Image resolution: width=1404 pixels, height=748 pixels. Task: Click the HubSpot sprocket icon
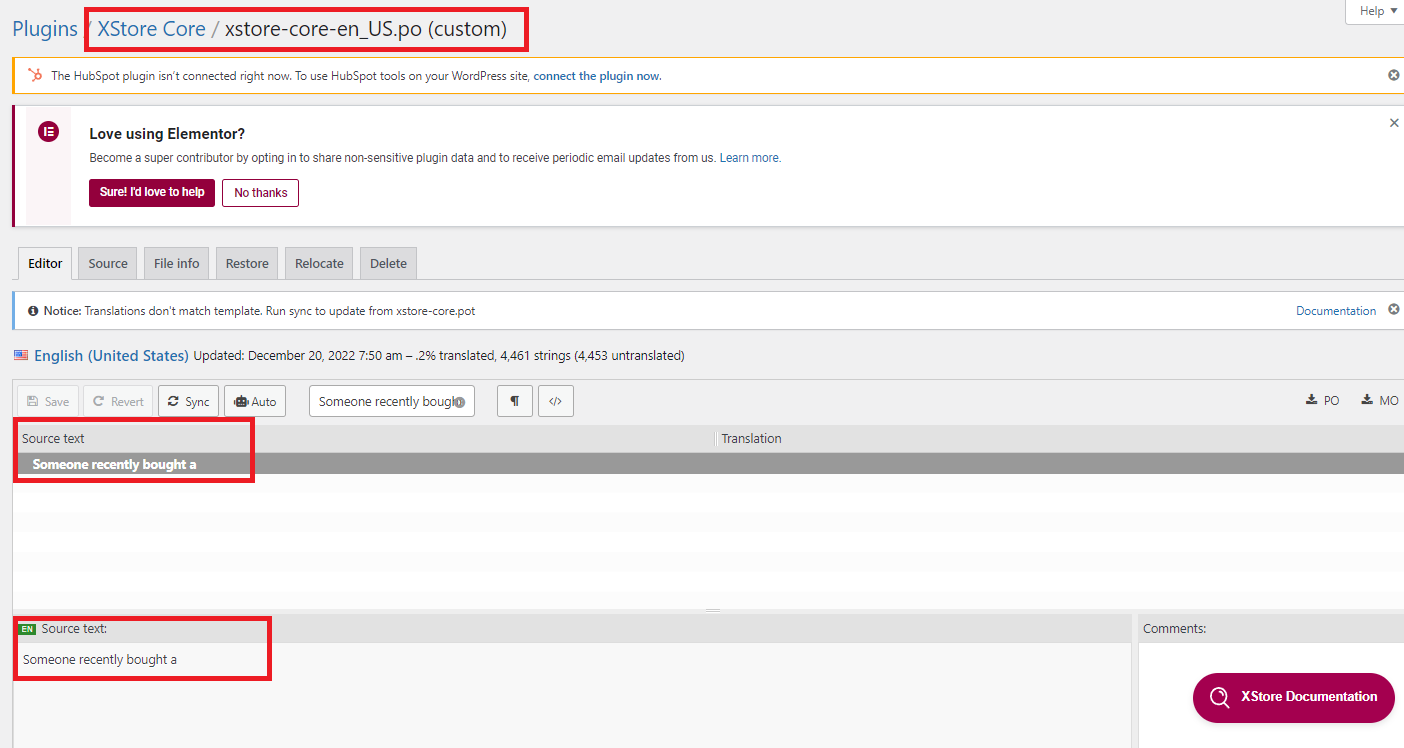coord(35,75)
